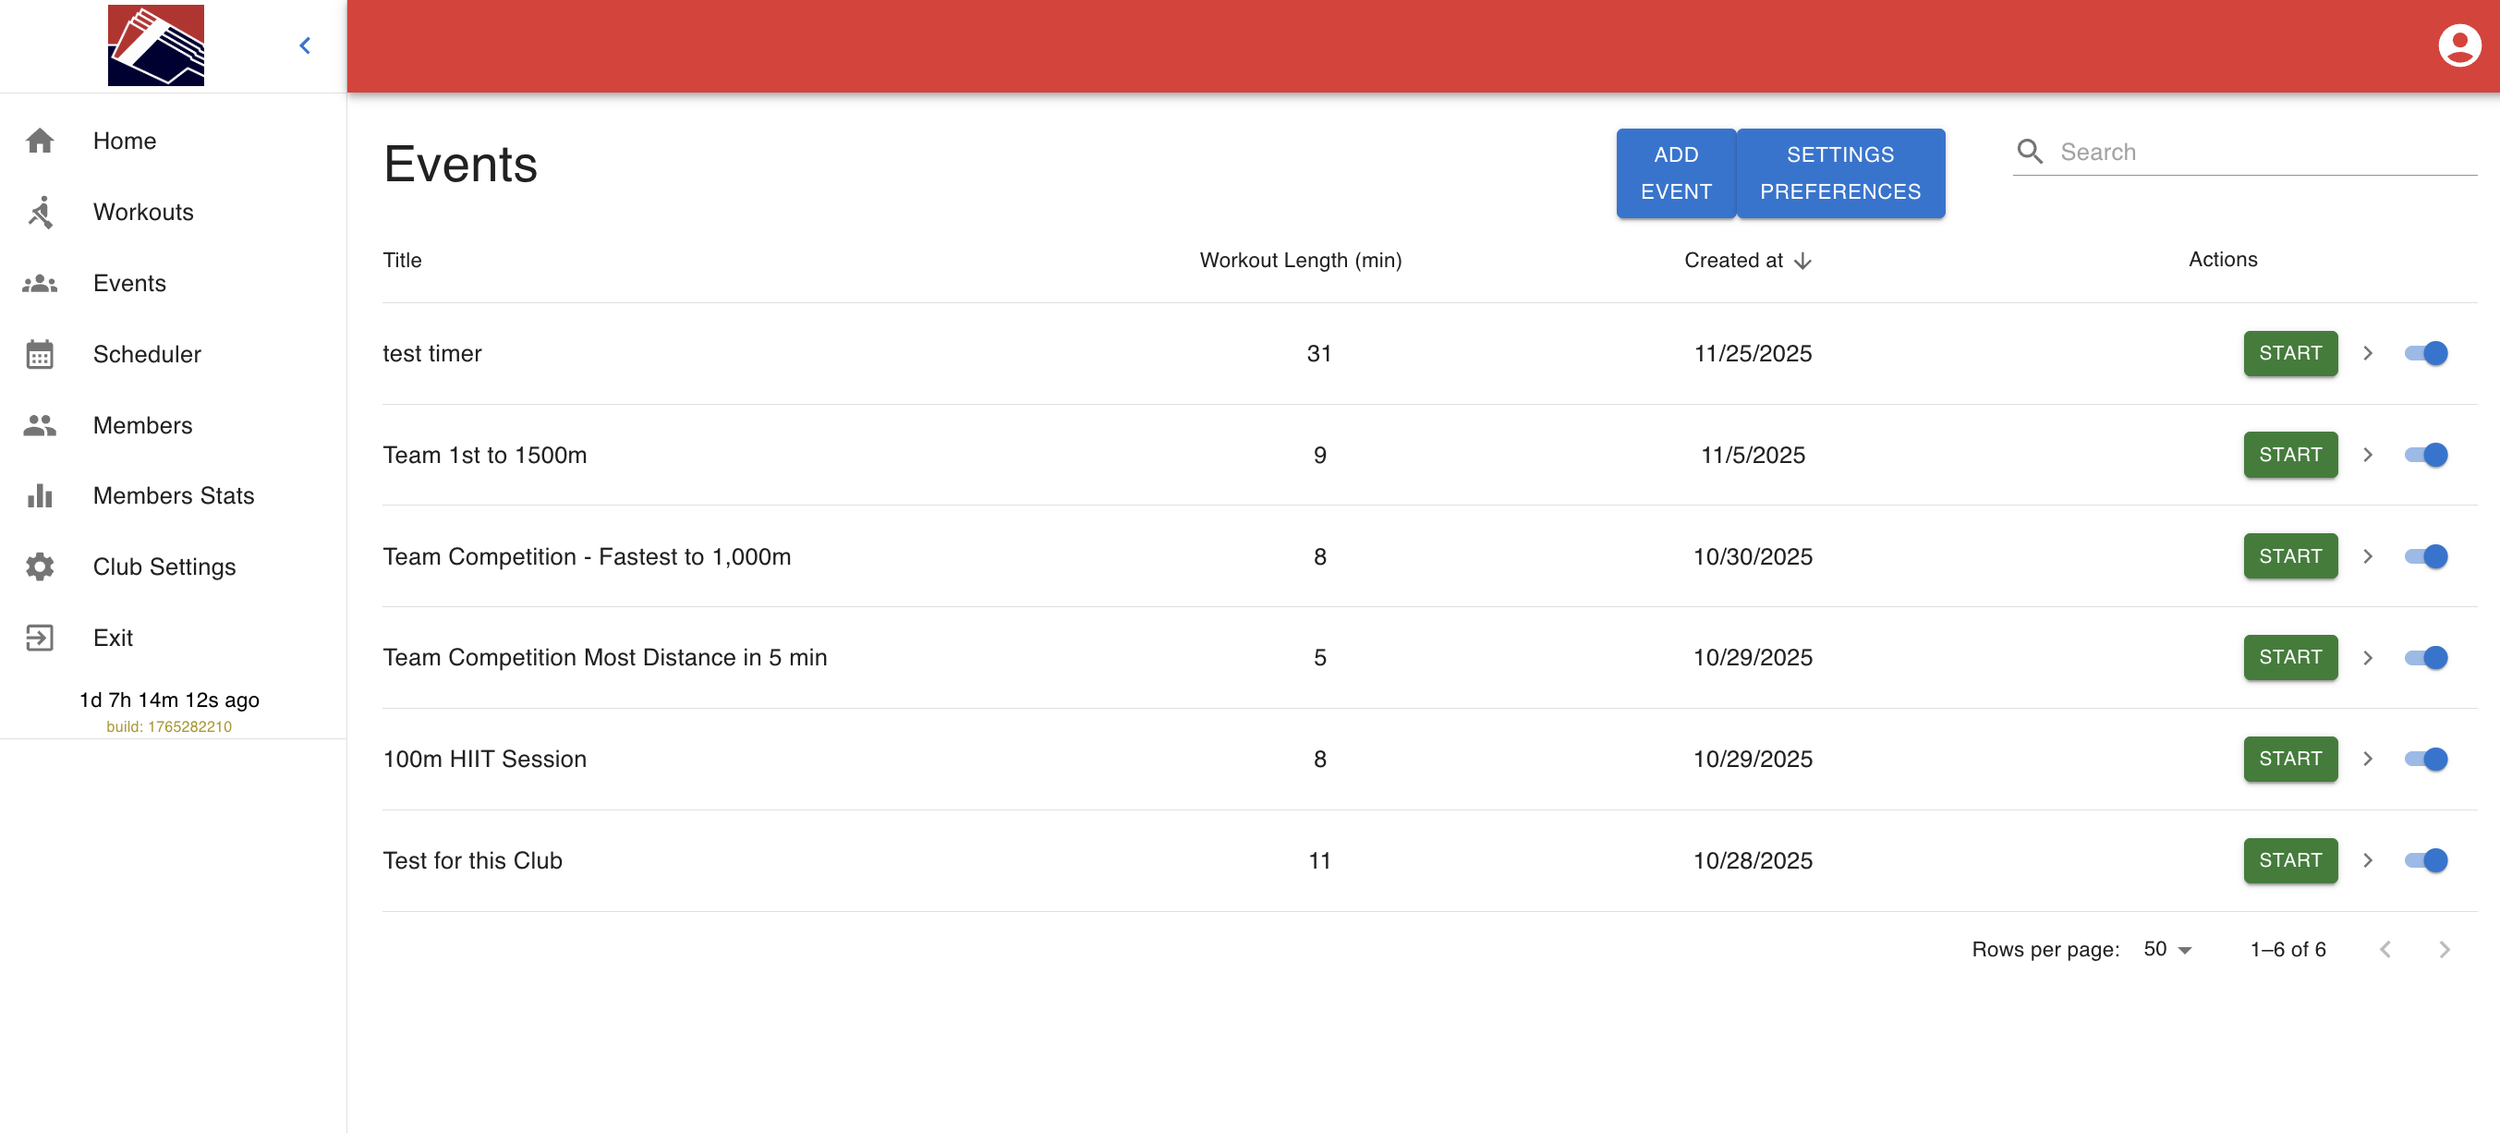Open the Rows per page dropdown
Screen dimensions: 2500x1133
click(2167, 950)
